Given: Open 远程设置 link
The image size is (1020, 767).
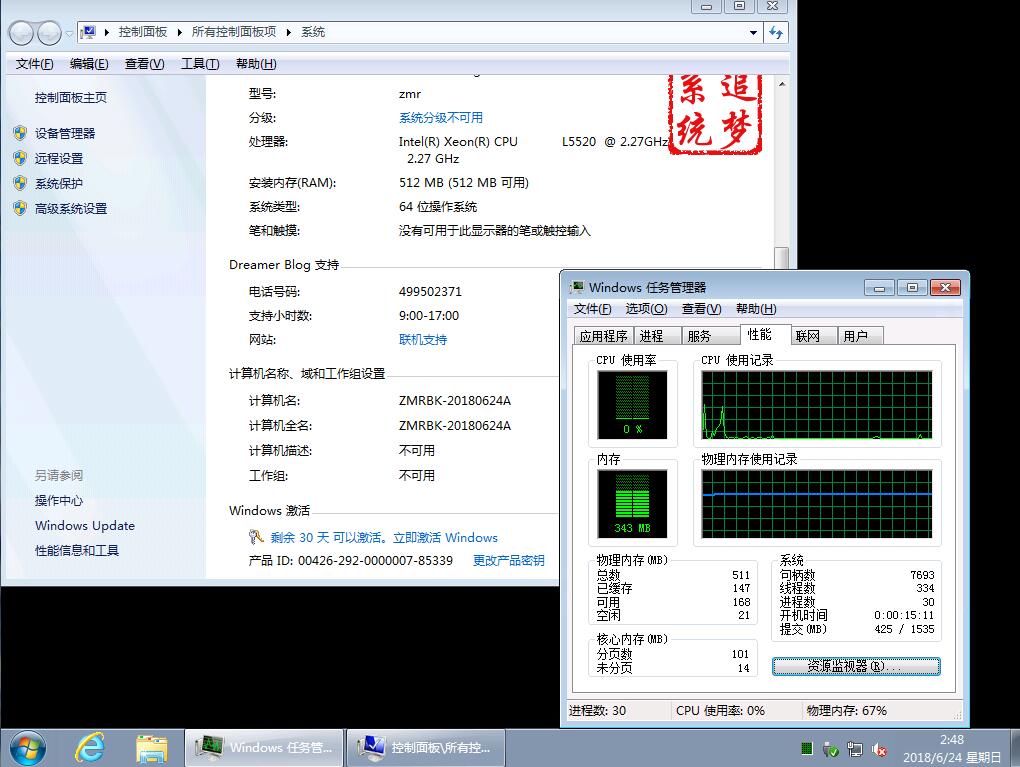Looking at the screenshot, I should point(59,158).
